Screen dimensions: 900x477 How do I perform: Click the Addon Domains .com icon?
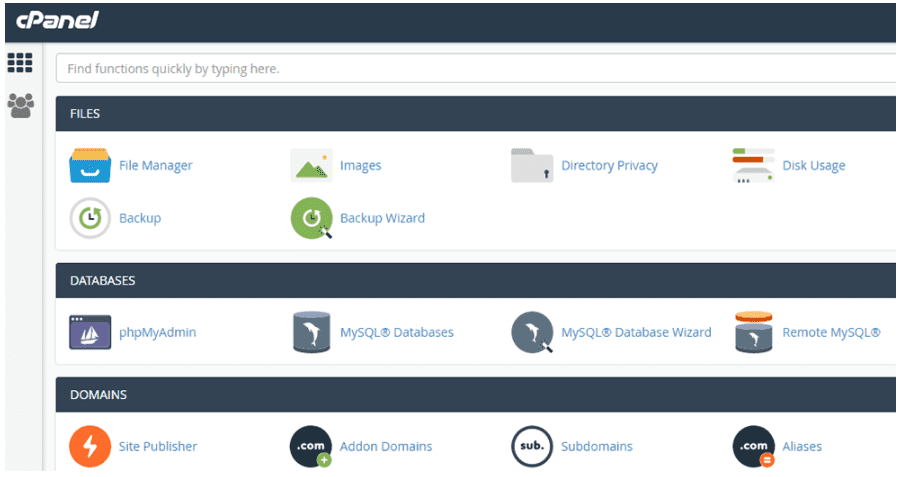(312, 447)
